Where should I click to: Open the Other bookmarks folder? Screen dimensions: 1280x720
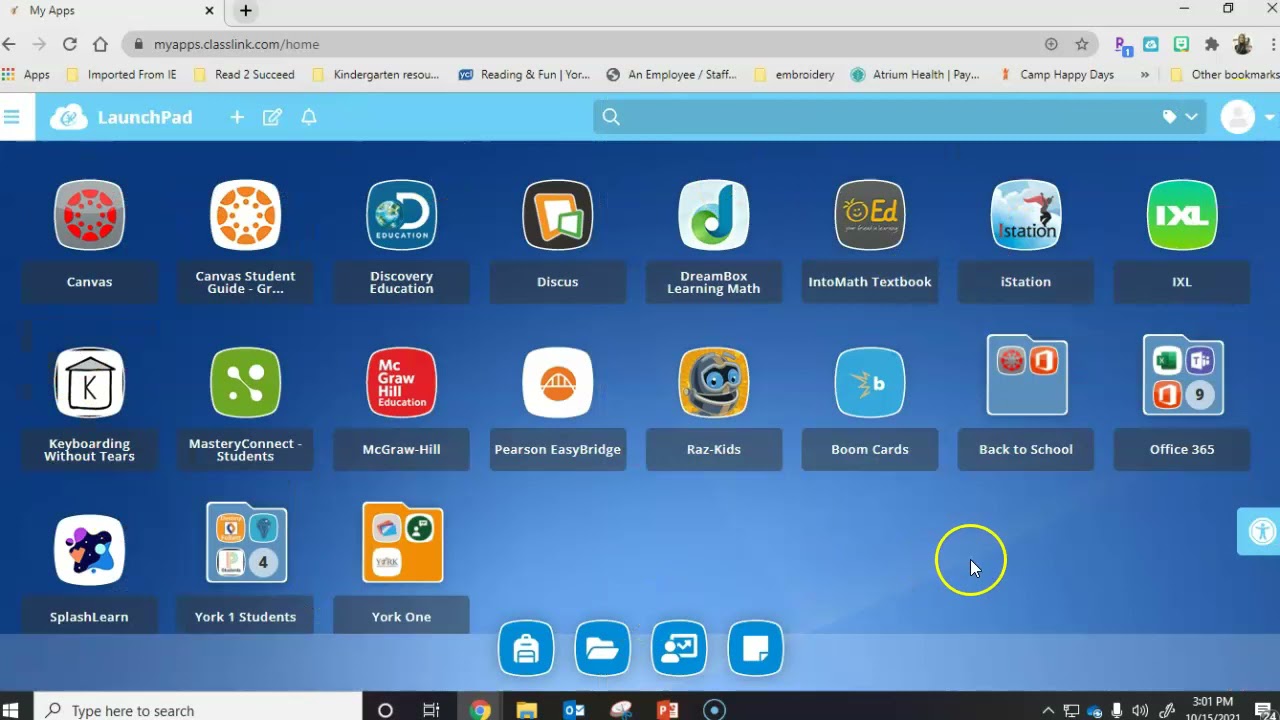pyautogui.click(x=1224, y=74)
